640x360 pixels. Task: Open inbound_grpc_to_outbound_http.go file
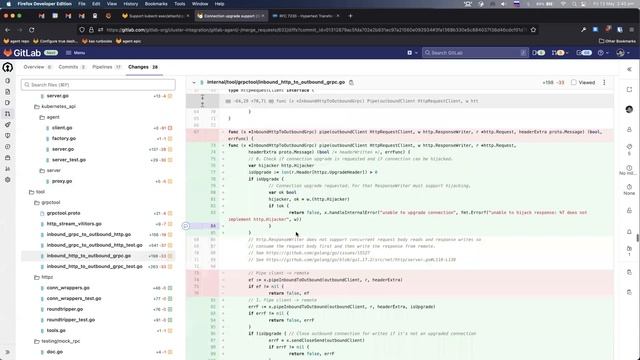89,235
